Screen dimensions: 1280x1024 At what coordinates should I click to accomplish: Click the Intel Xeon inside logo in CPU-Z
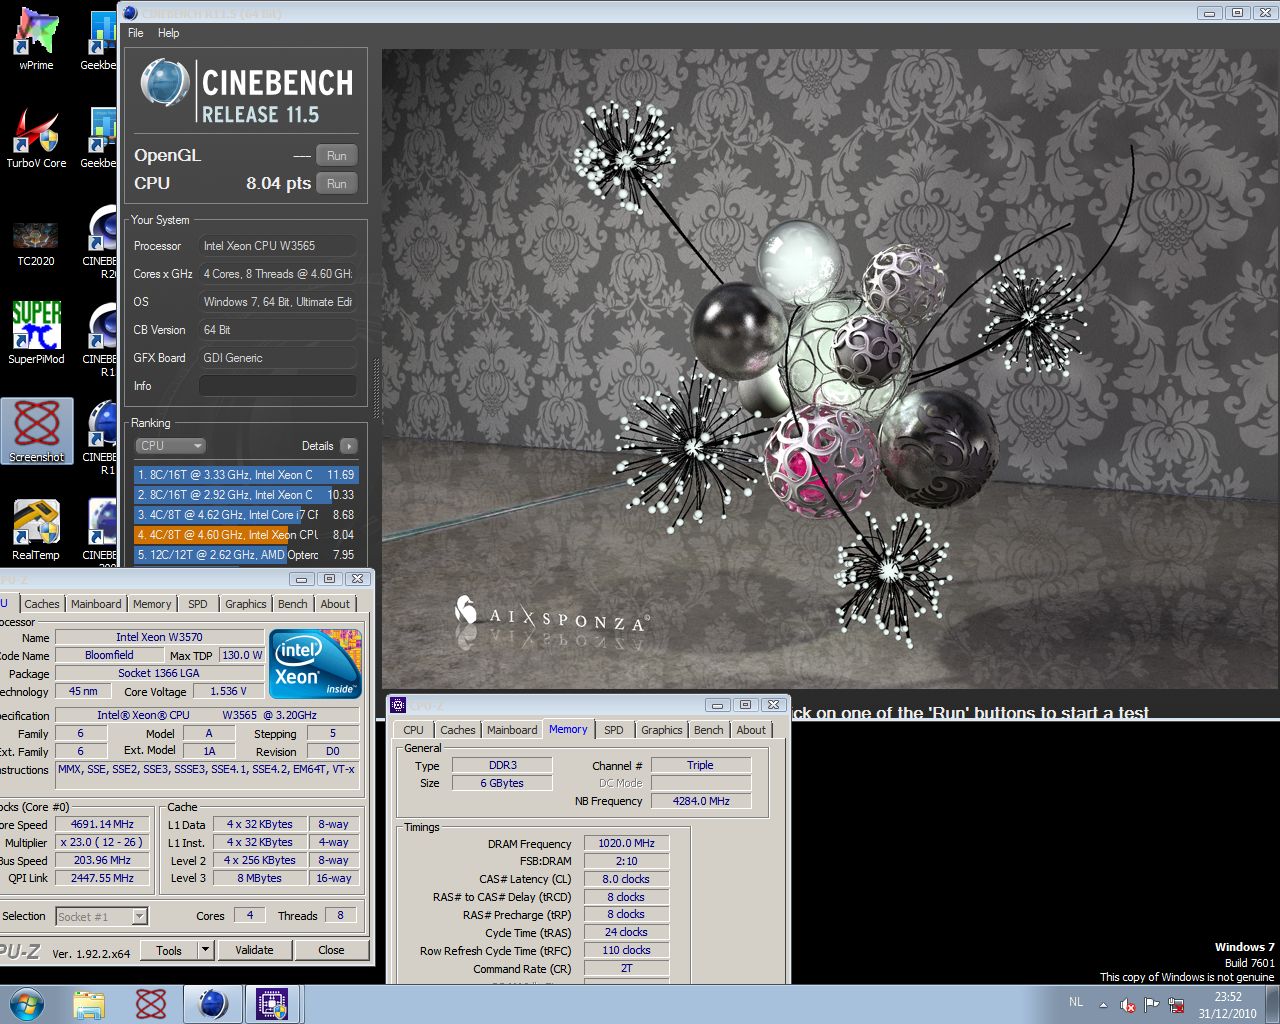[x=316, y=663]
